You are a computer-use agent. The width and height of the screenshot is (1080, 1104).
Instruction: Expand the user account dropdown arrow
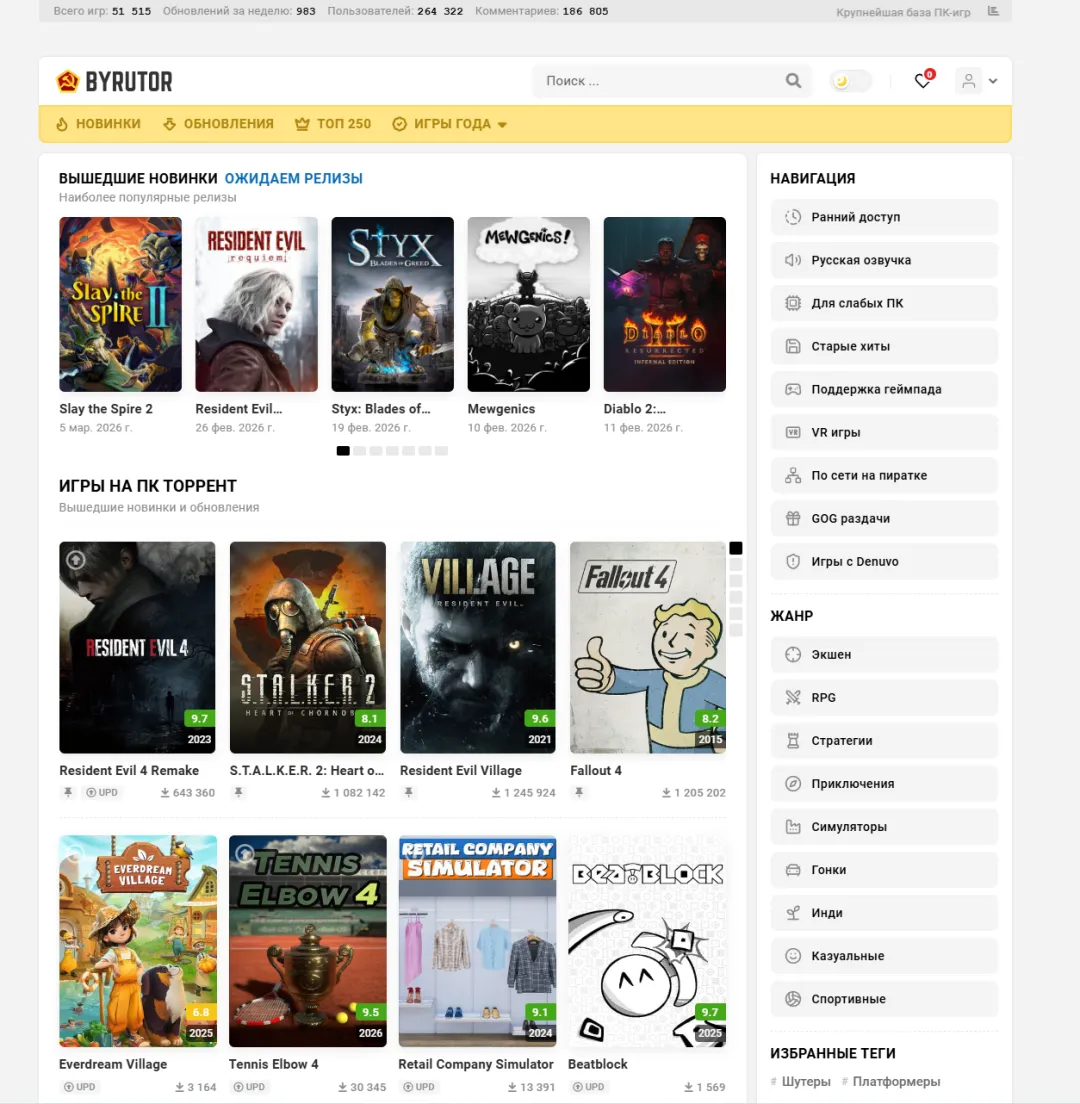pos(993,81)
